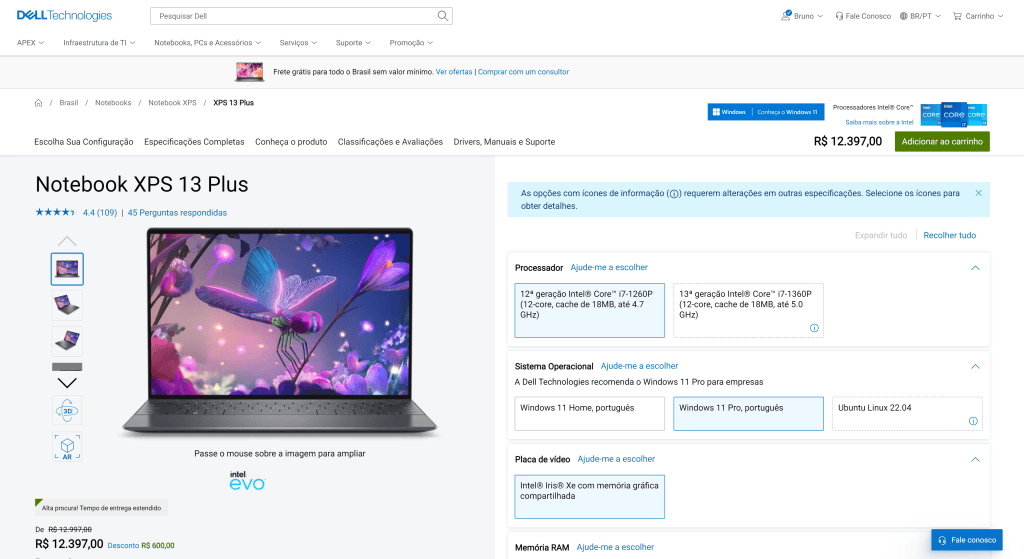Click Notebook XPS breadcrumb
This screenshot has width=1024, height=559.
click(172, 103)
